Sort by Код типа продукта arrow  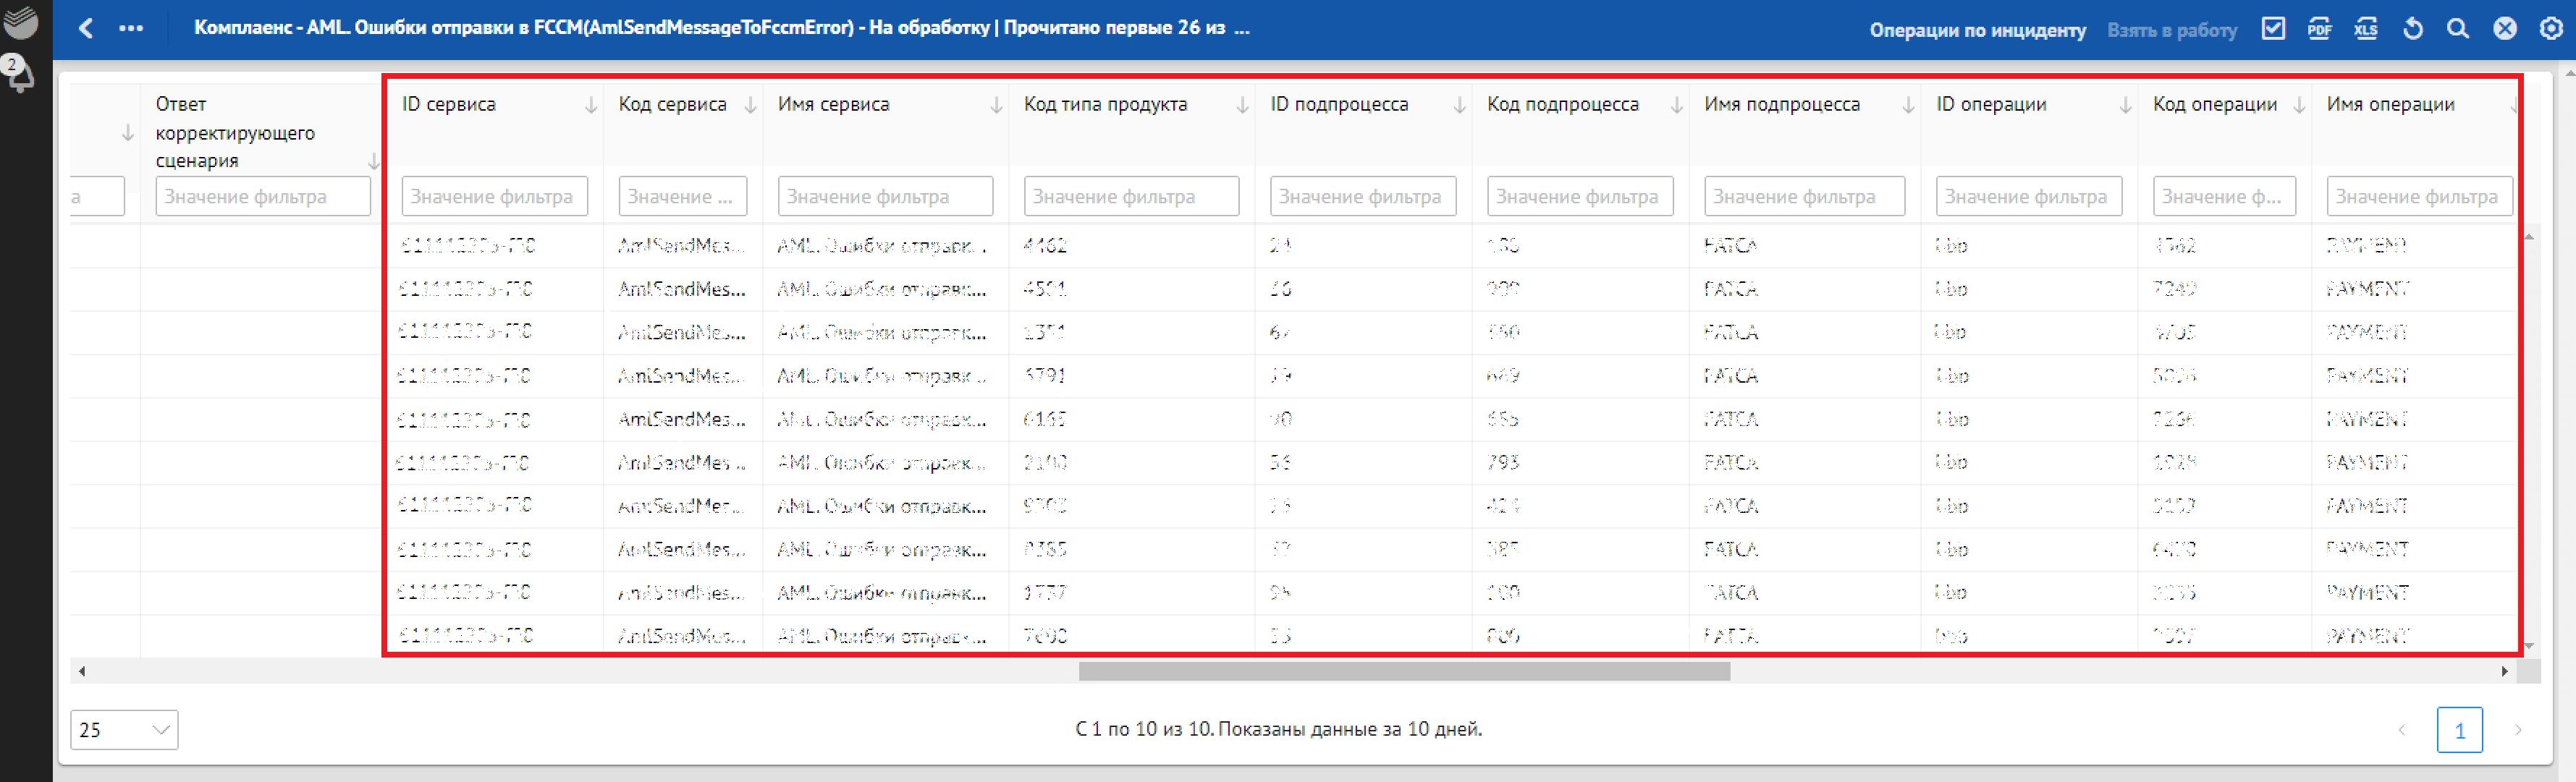(x=1242, y=105)
